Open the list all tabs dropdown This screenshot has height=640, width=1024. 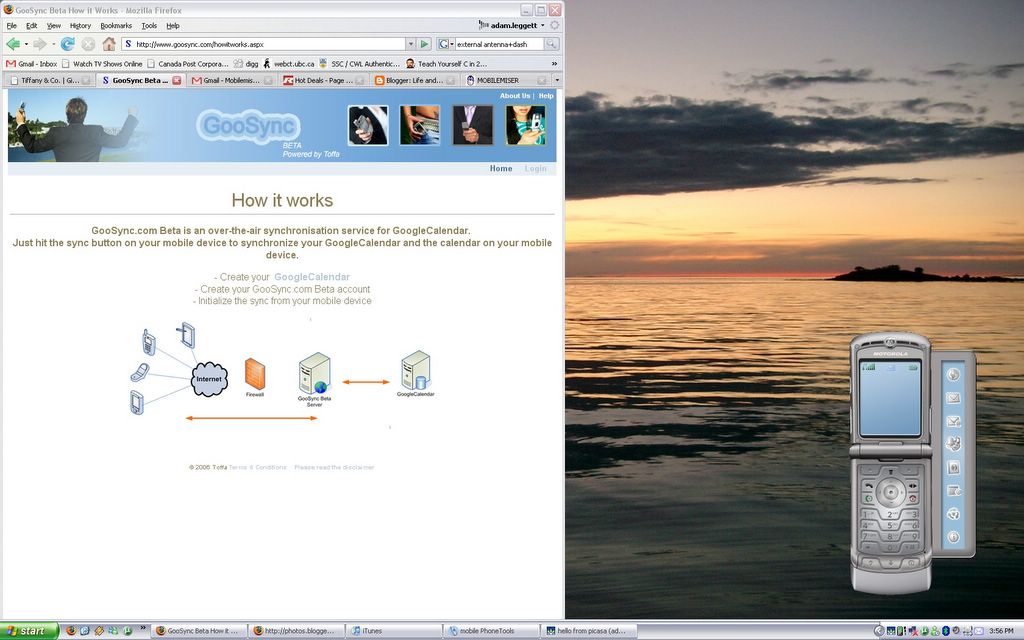[x=557, y=80]
